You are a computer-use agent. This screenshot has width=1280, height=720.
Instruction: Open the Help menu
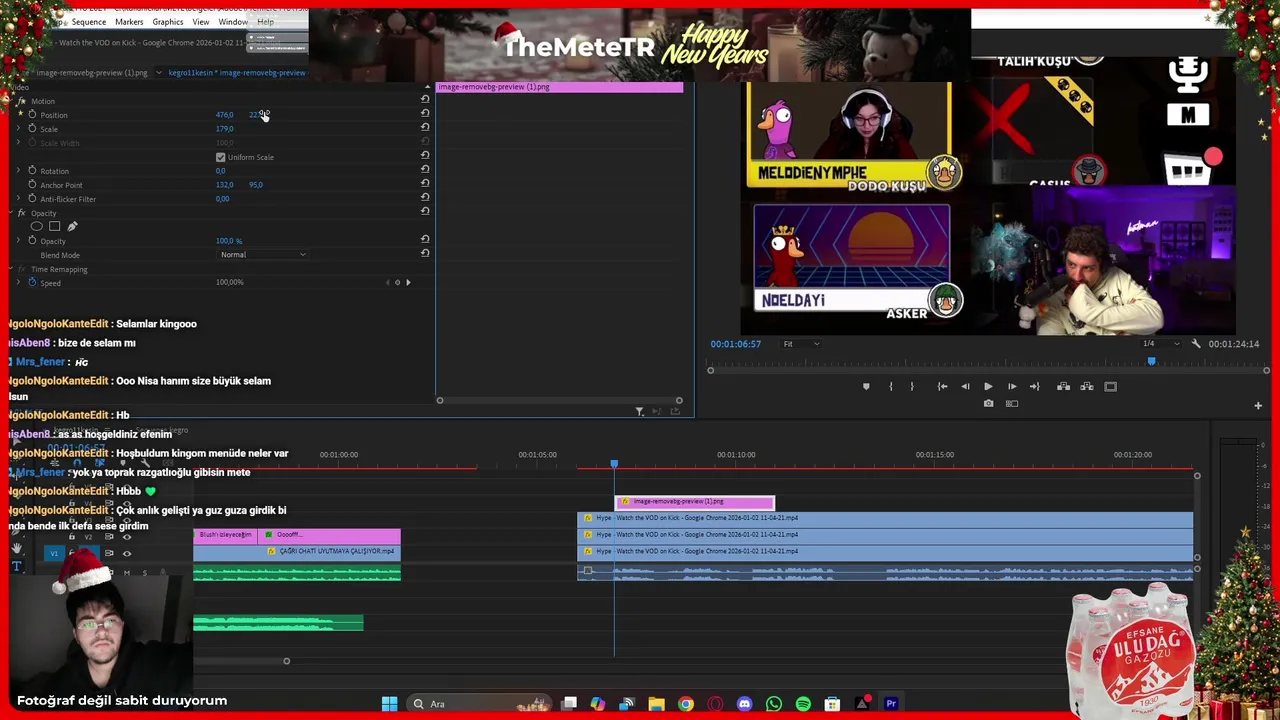pyautogui.click(x=265, y=21)
